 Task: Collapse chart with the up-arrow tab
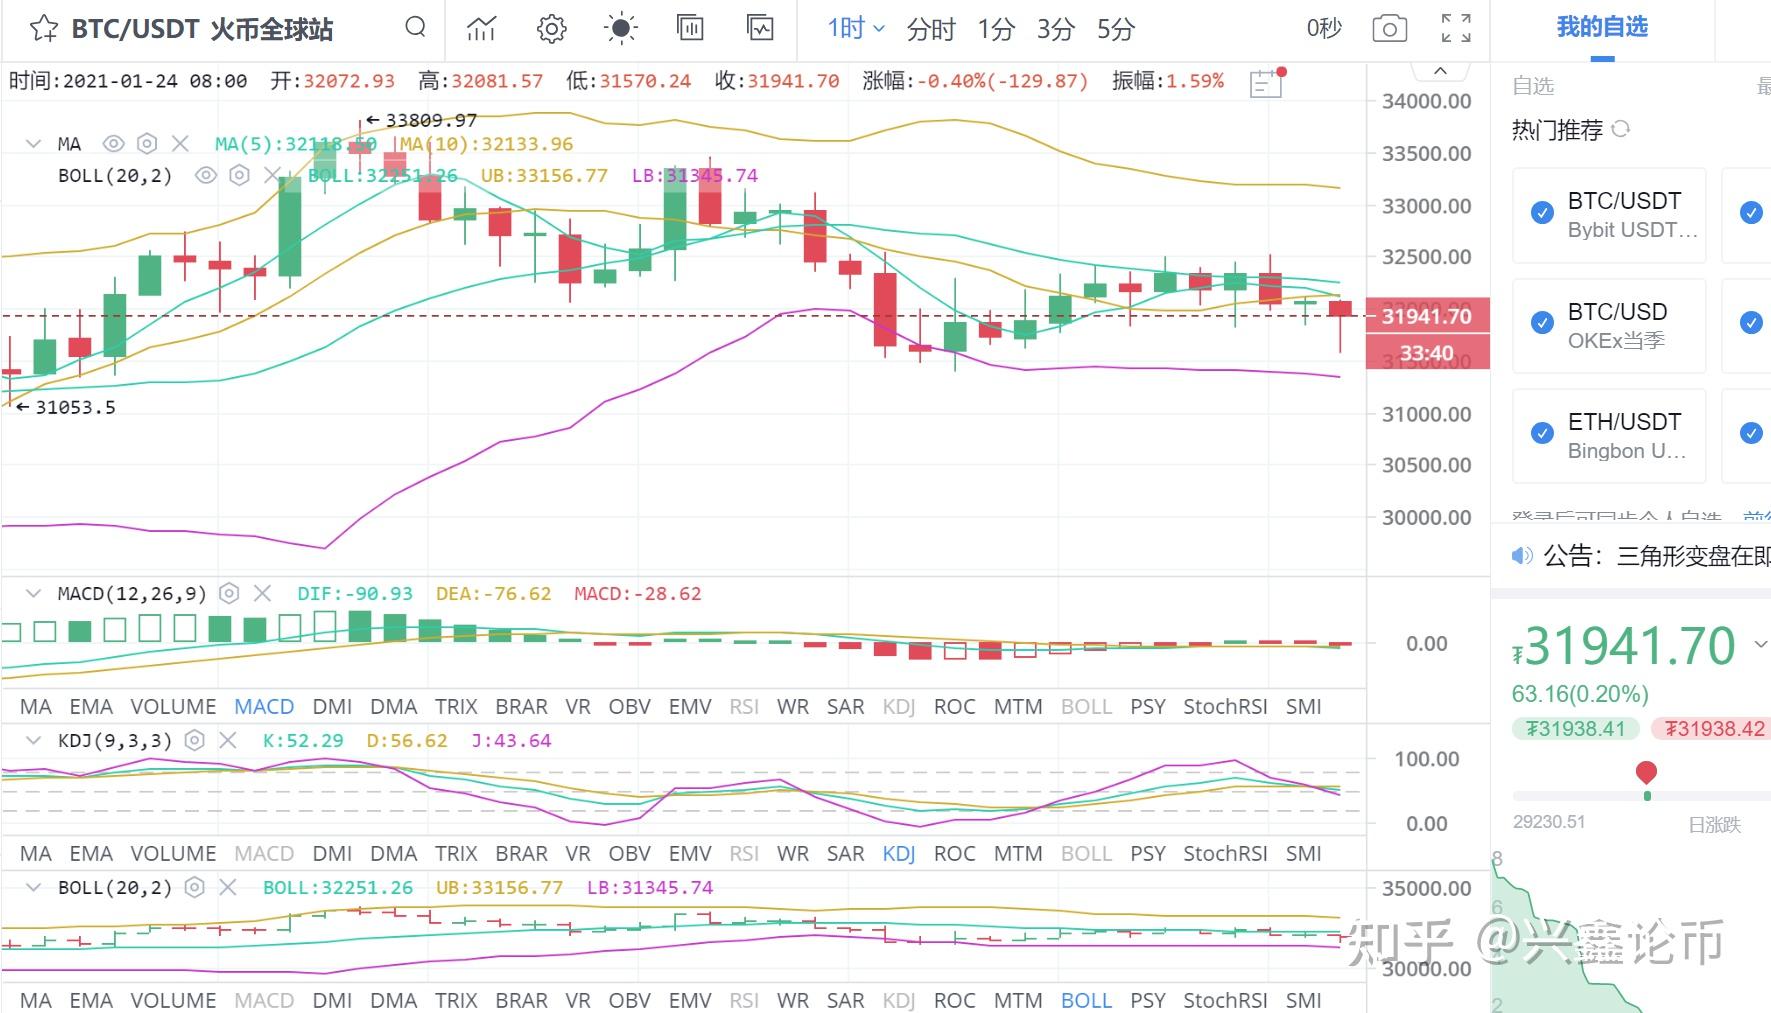coord(1440,72)
